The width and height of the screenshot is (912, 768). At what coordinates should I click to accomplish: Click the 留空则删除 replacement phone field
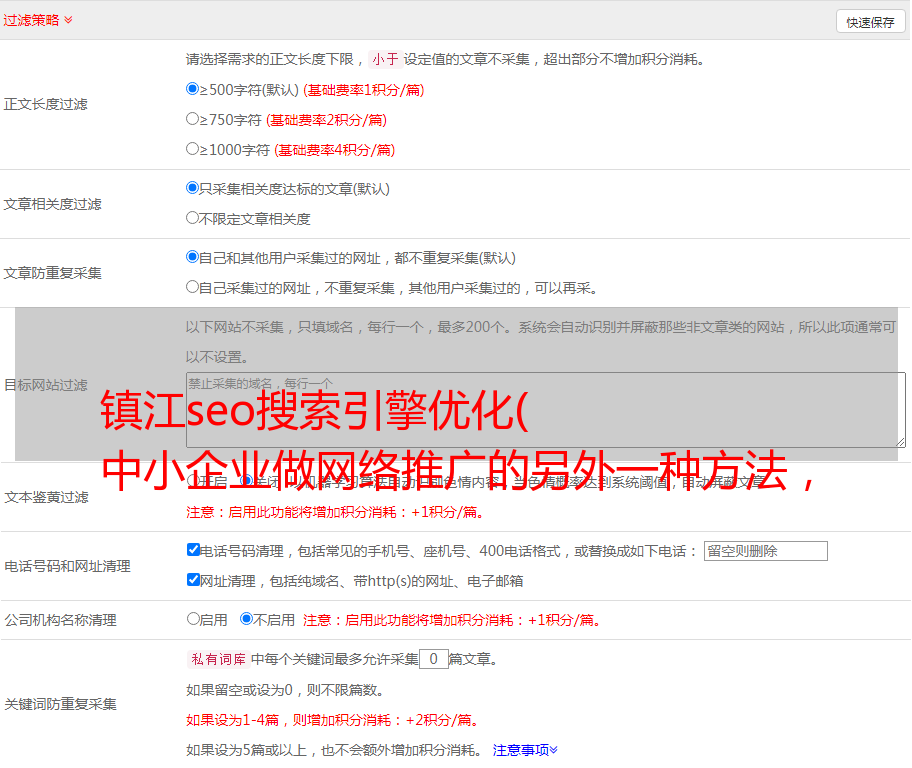point(765,551)
